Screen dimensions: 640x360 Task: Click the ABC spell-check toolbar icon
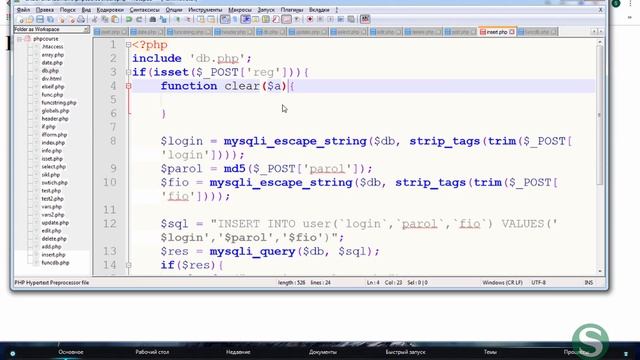(364, 19)
